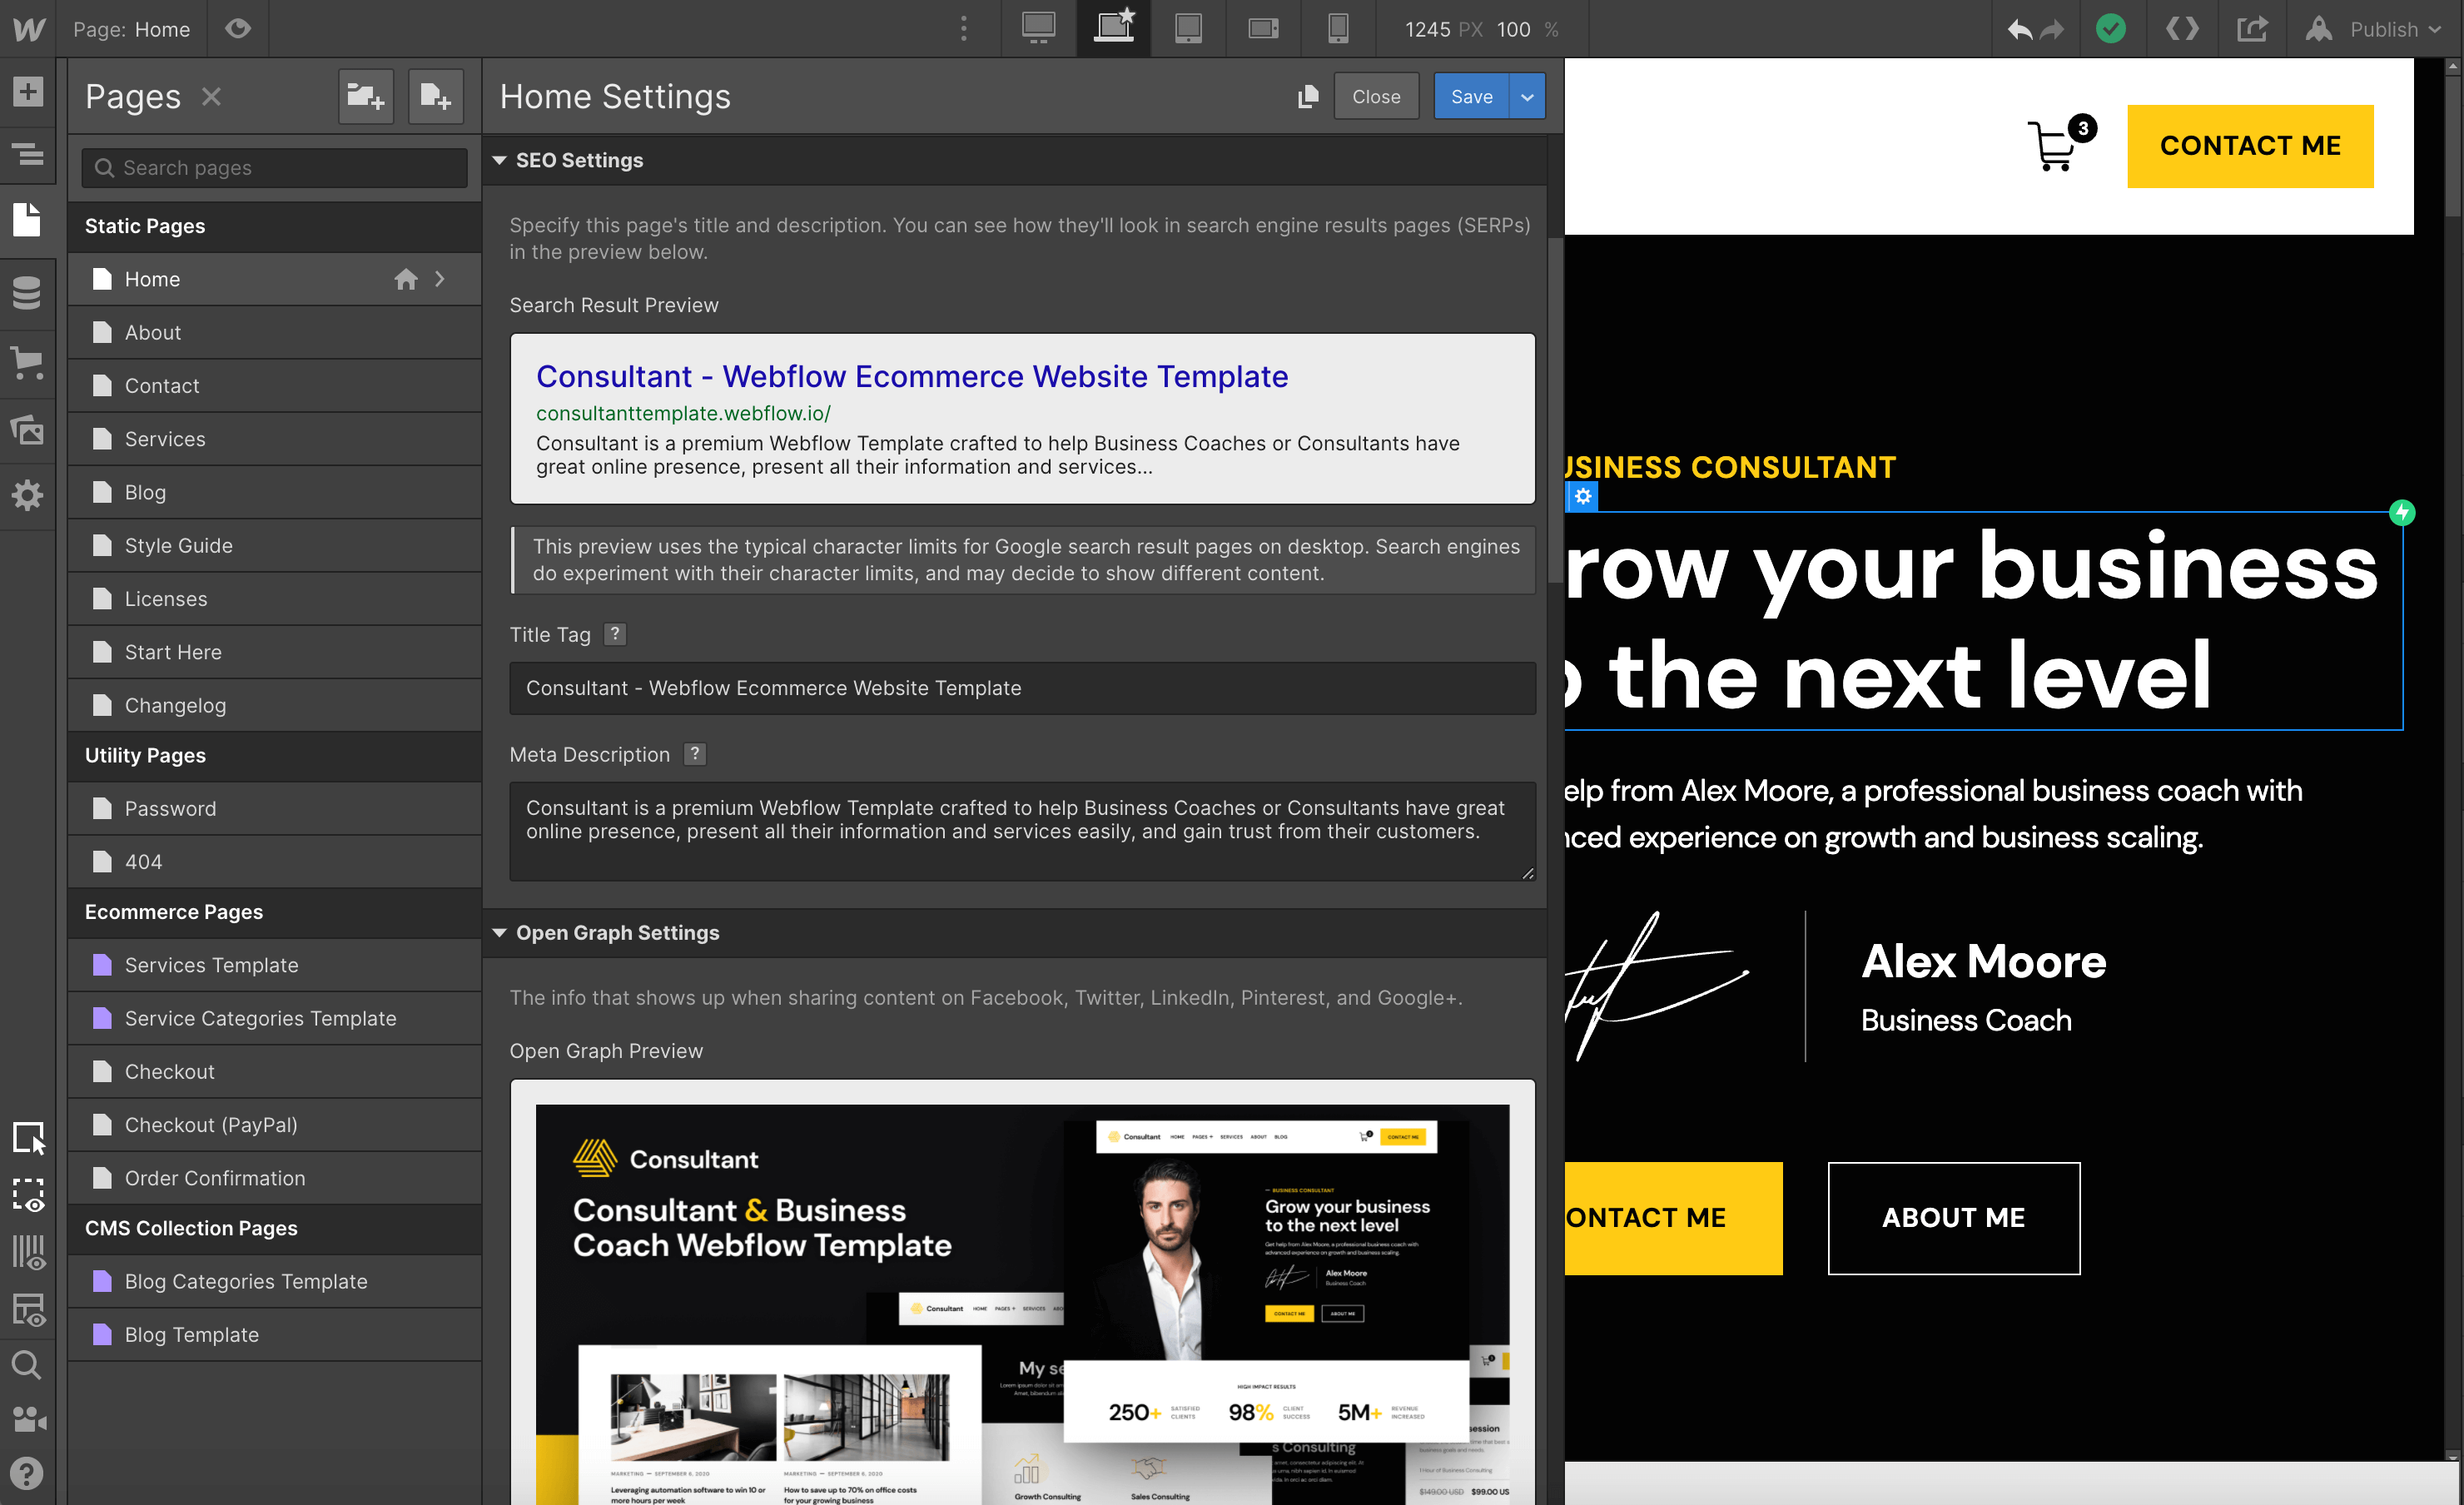Screen dimensions: 2464x1505
Task: Toggle element edge visibility icon
Action: click(x=27, y=1194)
